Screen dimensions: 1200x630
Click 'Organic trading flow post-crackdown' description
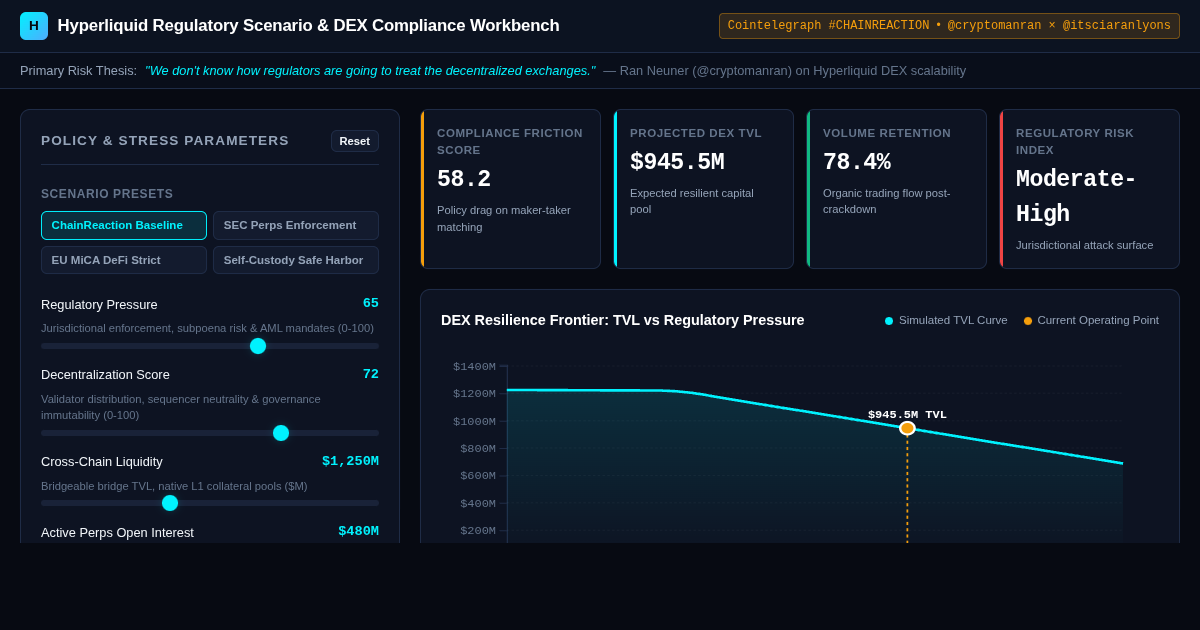887,201
